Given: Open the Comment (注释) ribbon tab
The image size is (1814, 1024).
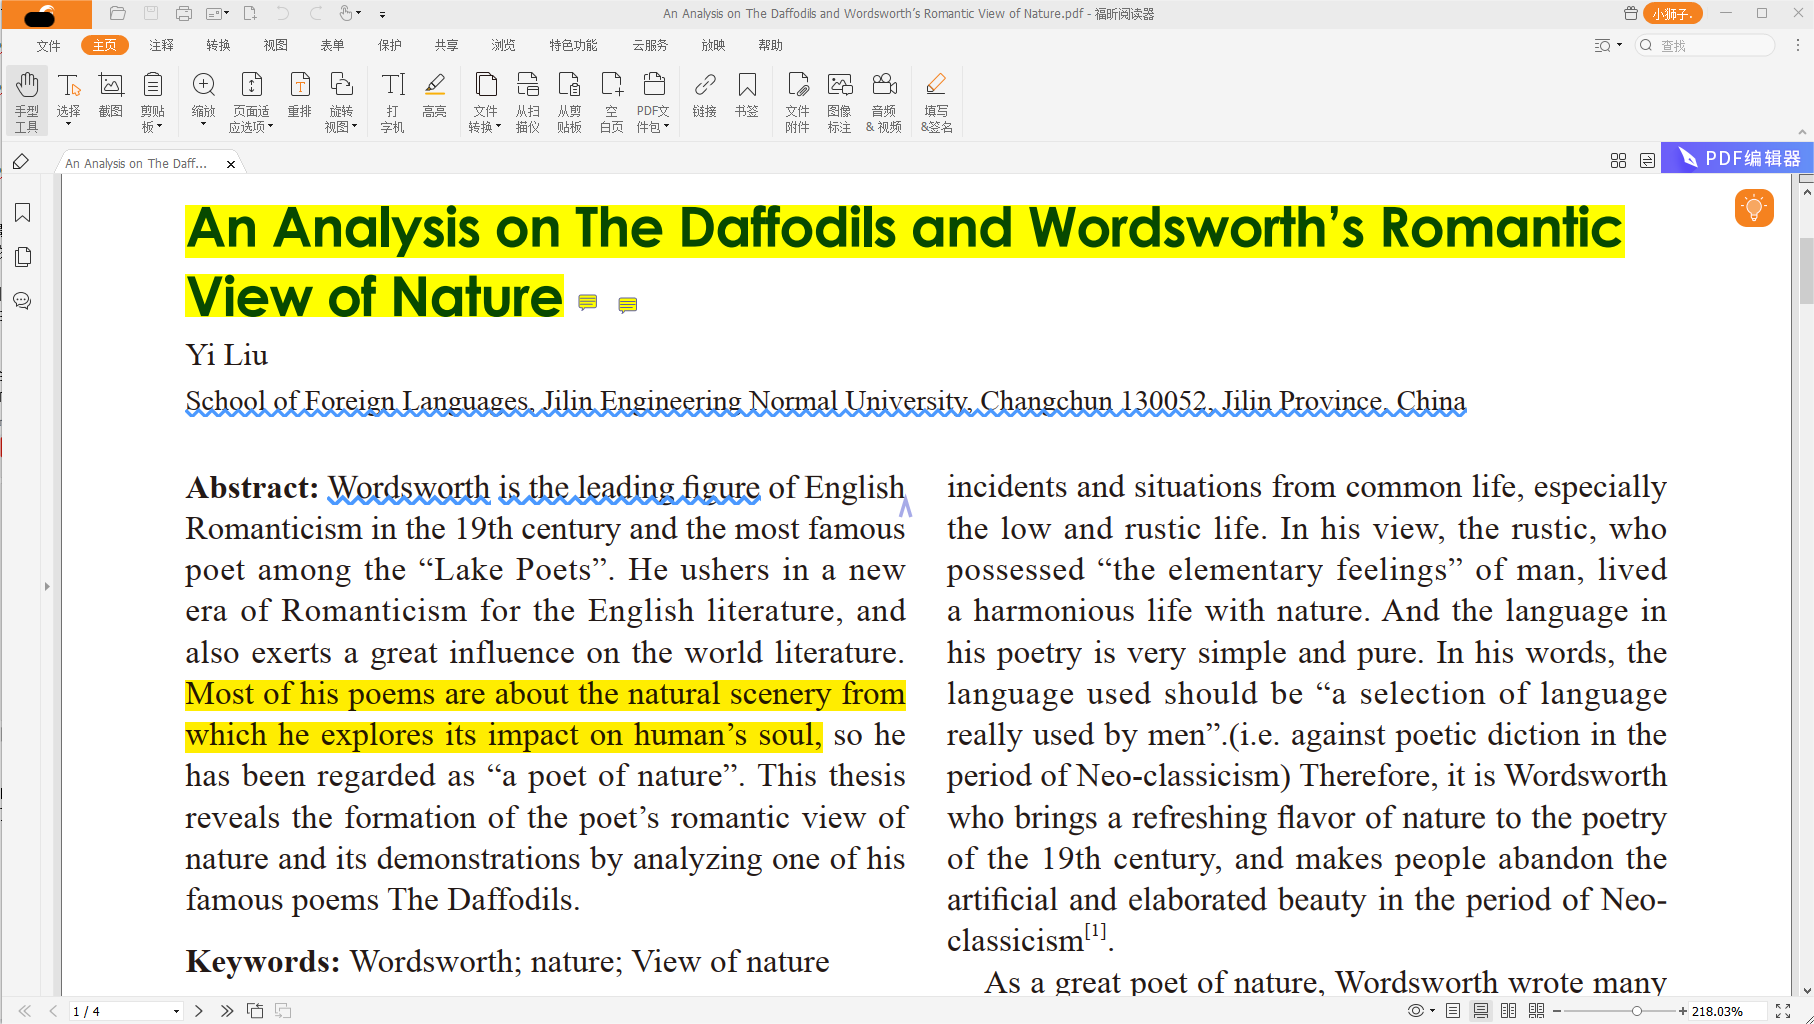Looking at the screenshot, I should 161,45.
